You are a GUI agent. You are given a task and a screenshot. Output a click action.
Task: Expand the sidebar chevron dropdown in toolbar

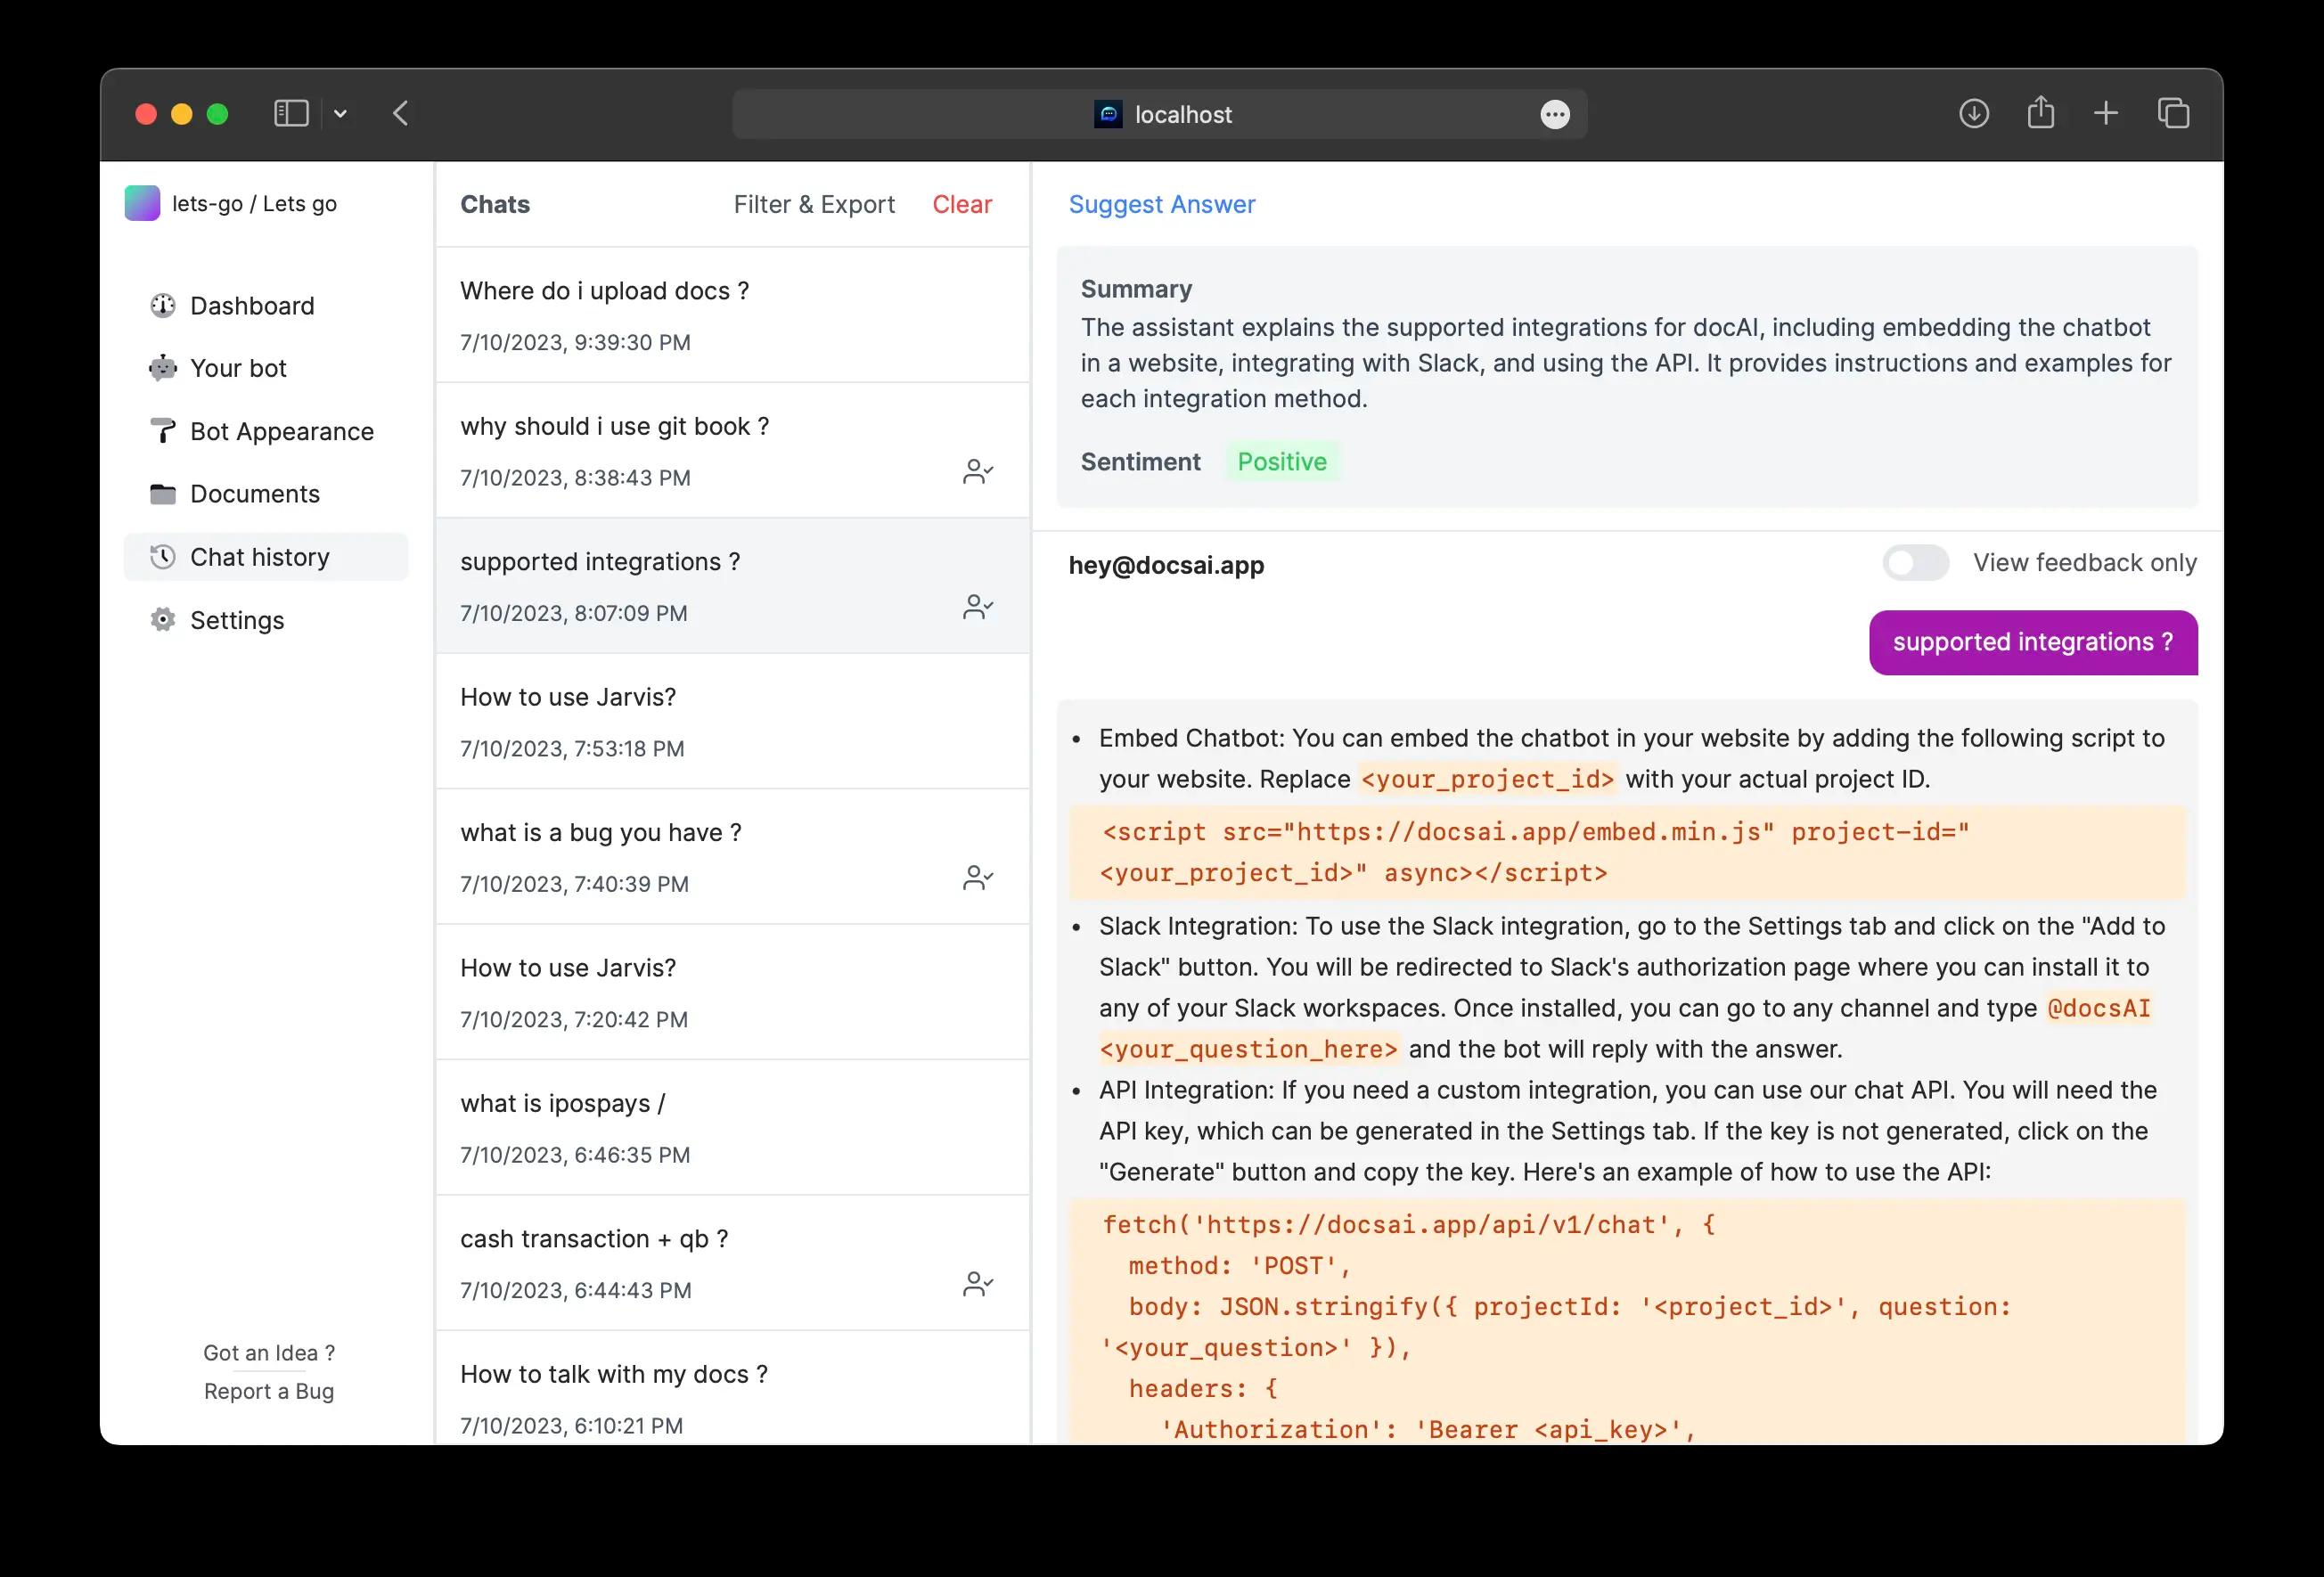tap(340, 114)
